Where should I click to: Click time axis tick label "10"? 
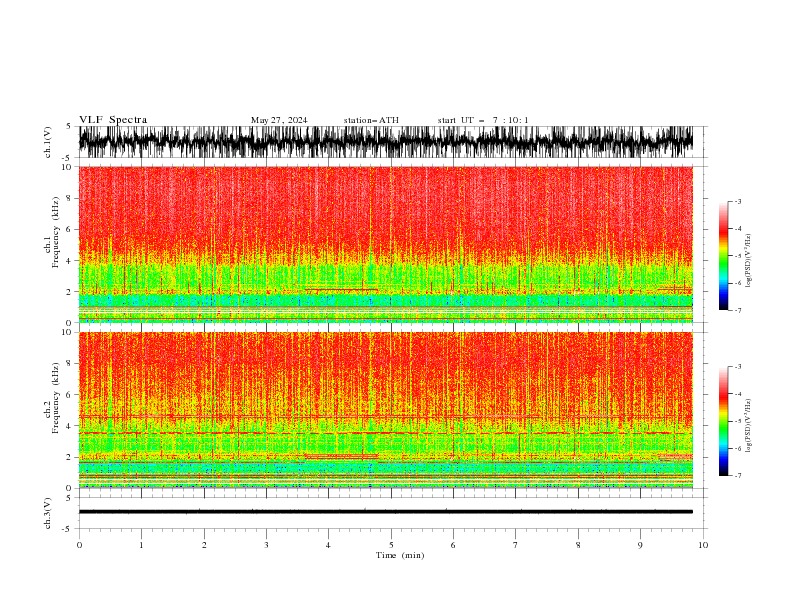703,545
